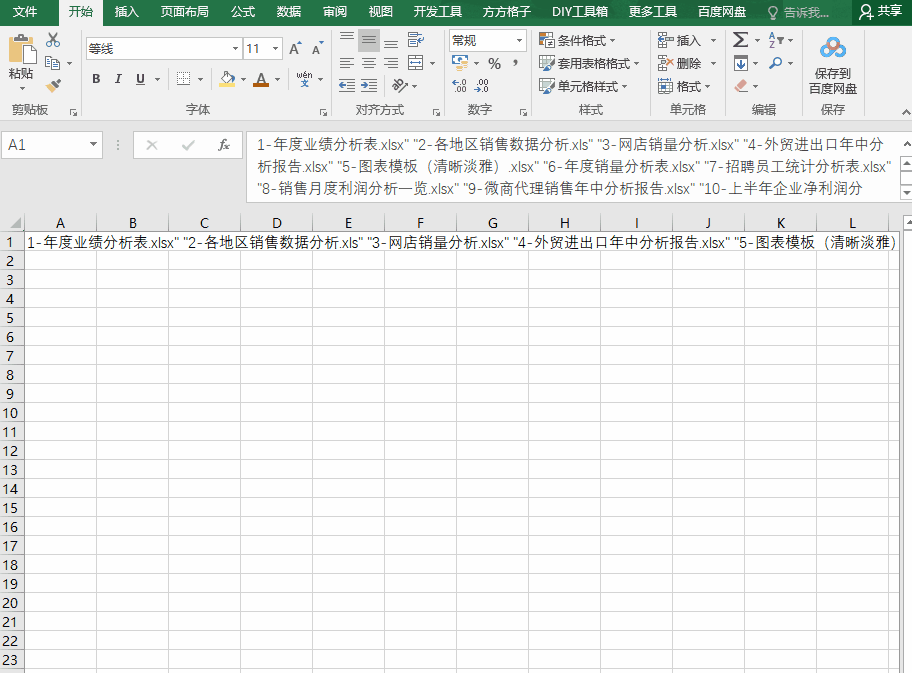This screenshot has height=673, width=912.
Task: Open font size 11 dropdown
Action: tap(276, 49)
